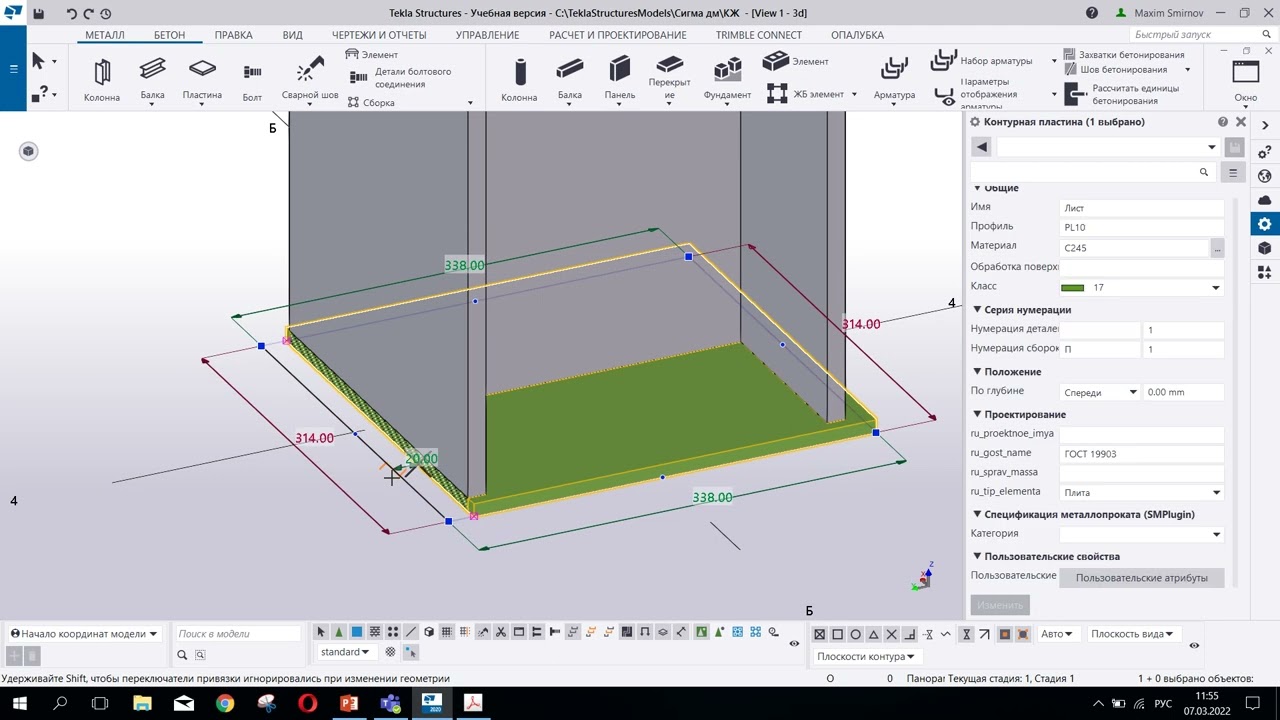Viewport: 1280px width, 720px height.
Task: Toggle the select parts blue square switch
Action: click(x=357, y=632)
